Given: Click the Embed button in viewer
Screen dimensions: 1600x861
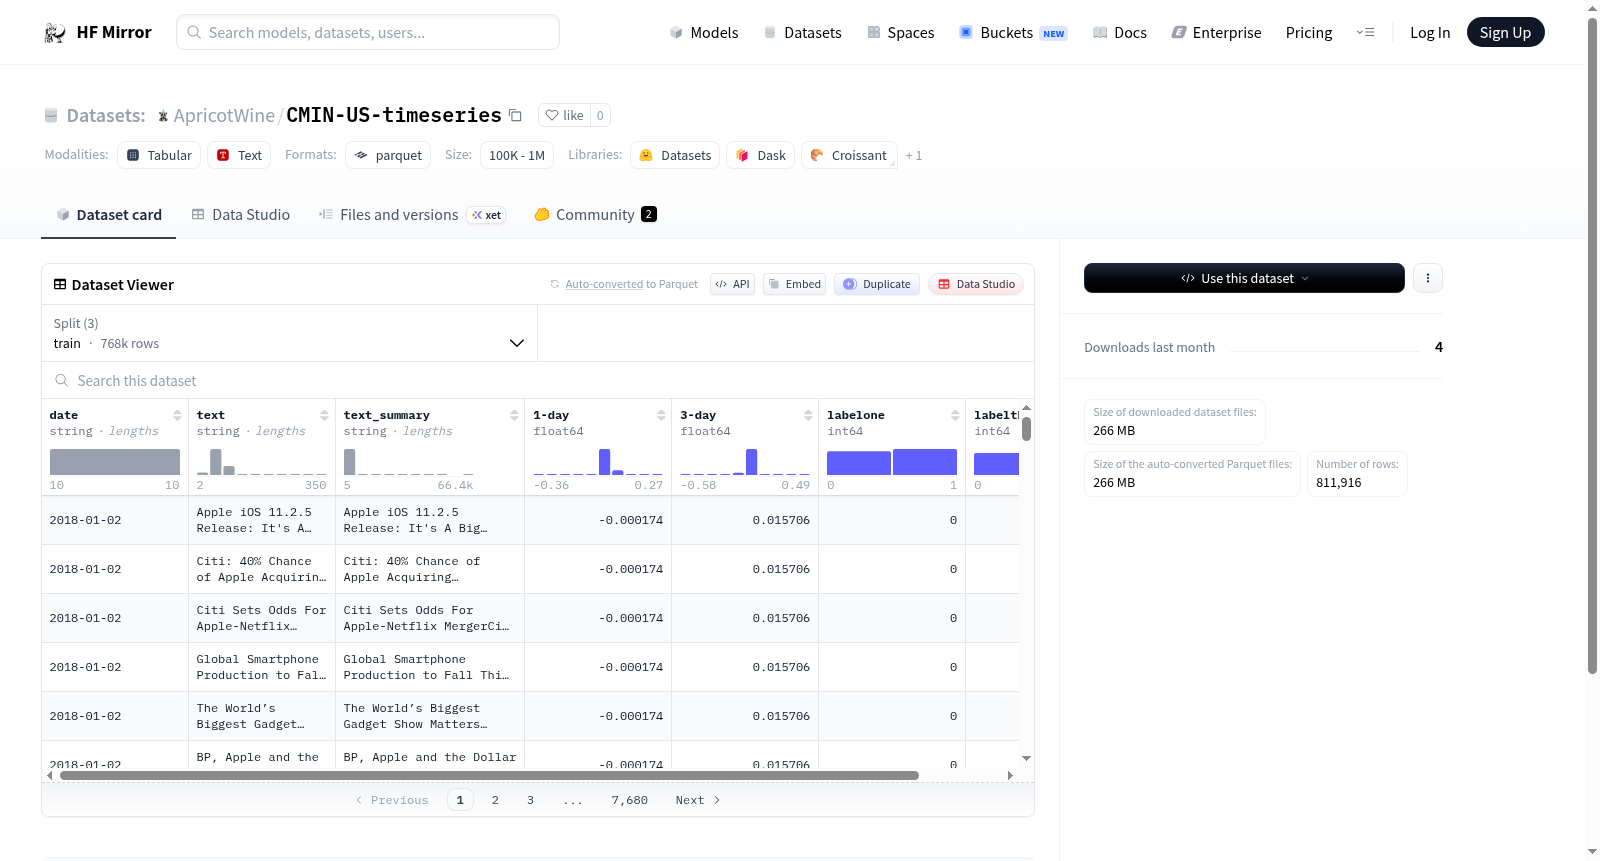Looking at the screenshot, I should pyautogui.click(x=794, y=284).
